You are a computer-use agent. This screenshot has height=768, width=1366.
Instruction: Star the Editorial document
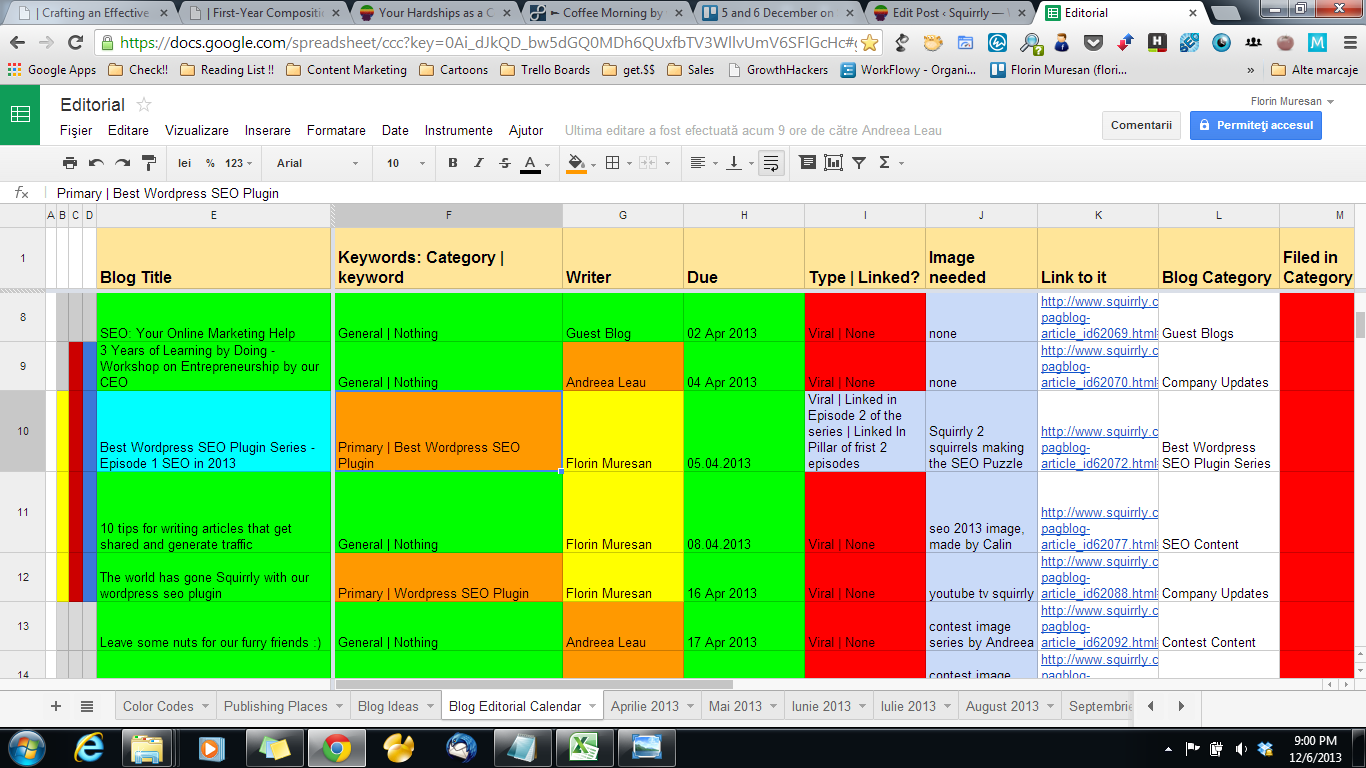pyautogui.click(x=144, y=105)
